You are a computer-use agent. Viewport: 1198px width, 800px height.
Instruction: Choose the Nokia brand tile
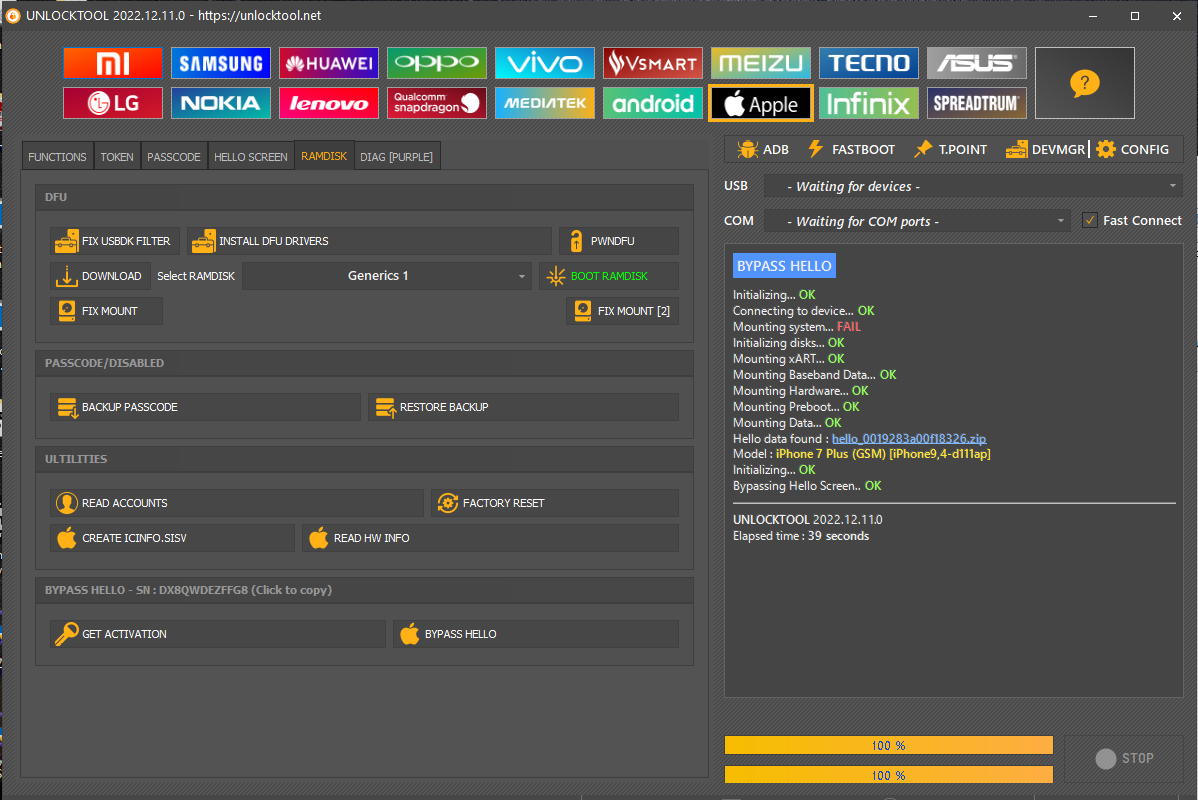[221, 103]
